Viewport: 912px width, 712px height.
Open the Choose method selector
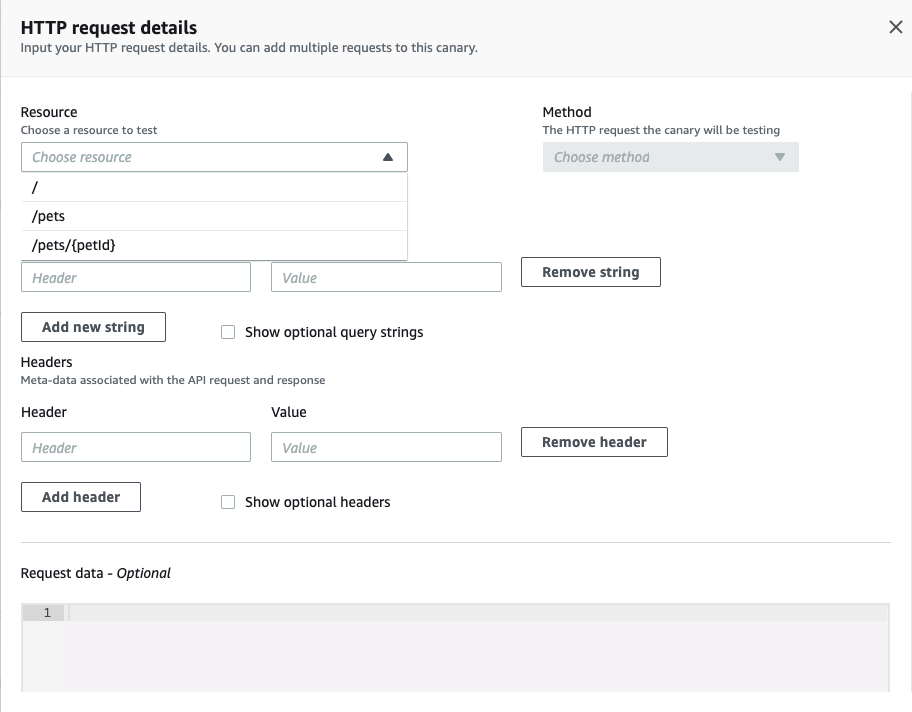coord(670,157)
